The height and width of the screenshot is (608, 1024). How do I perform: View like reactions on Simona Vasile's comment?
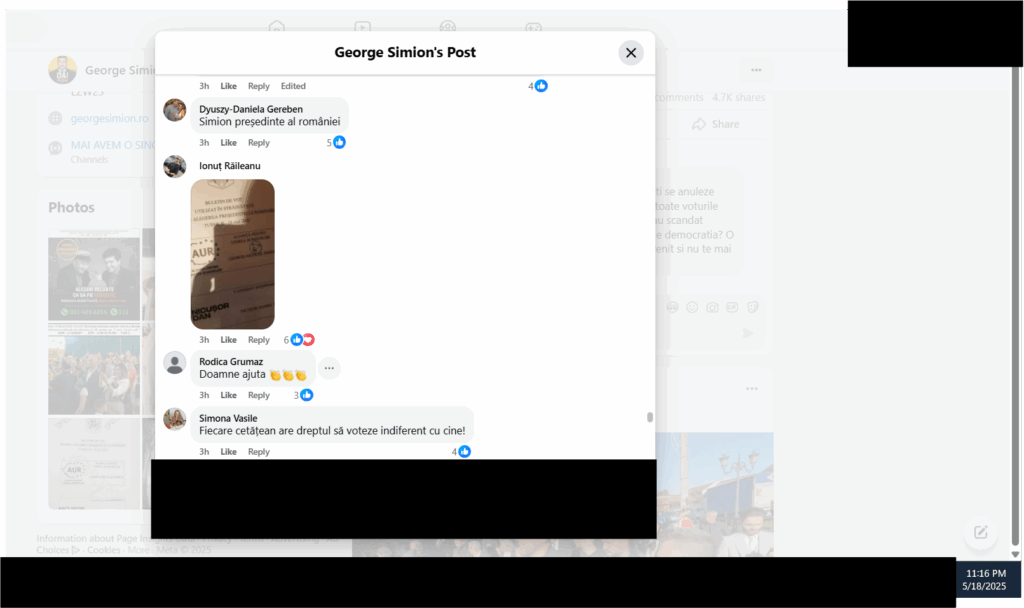coord(461,452)
